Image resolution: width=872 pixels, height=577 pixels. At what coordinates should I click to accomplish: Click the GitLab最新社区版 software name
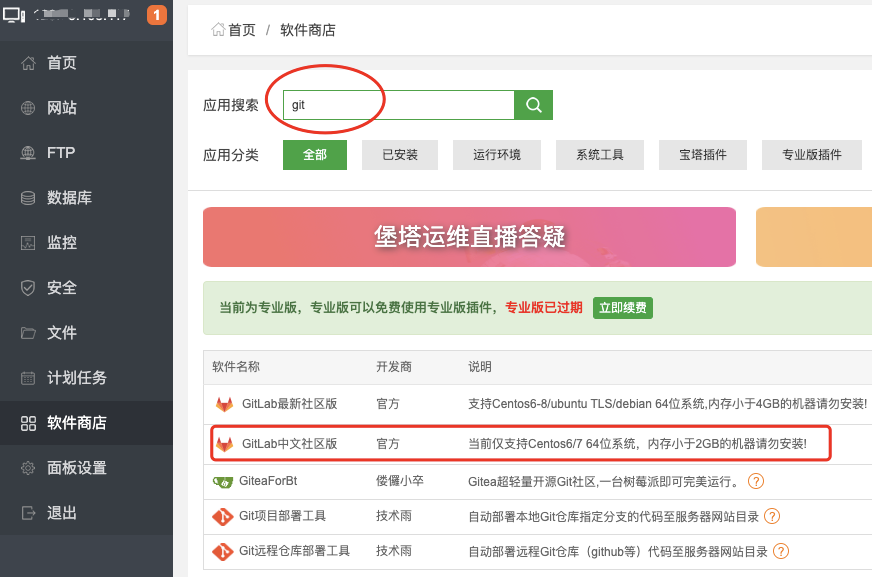(290, 404)
